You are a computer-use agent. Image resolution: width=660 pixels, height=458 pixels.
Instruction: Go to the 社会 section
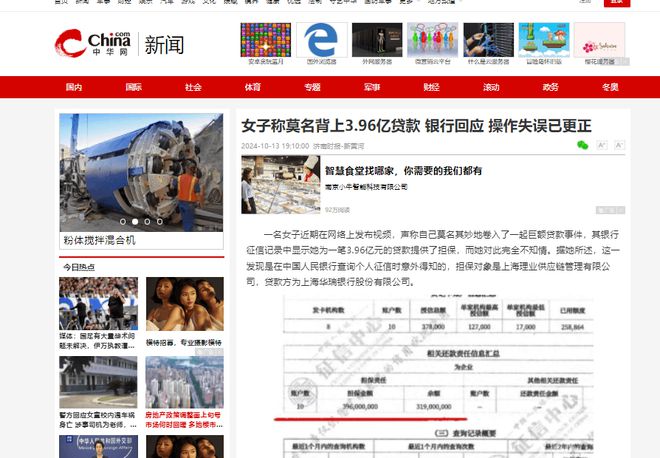pos(193,87)
